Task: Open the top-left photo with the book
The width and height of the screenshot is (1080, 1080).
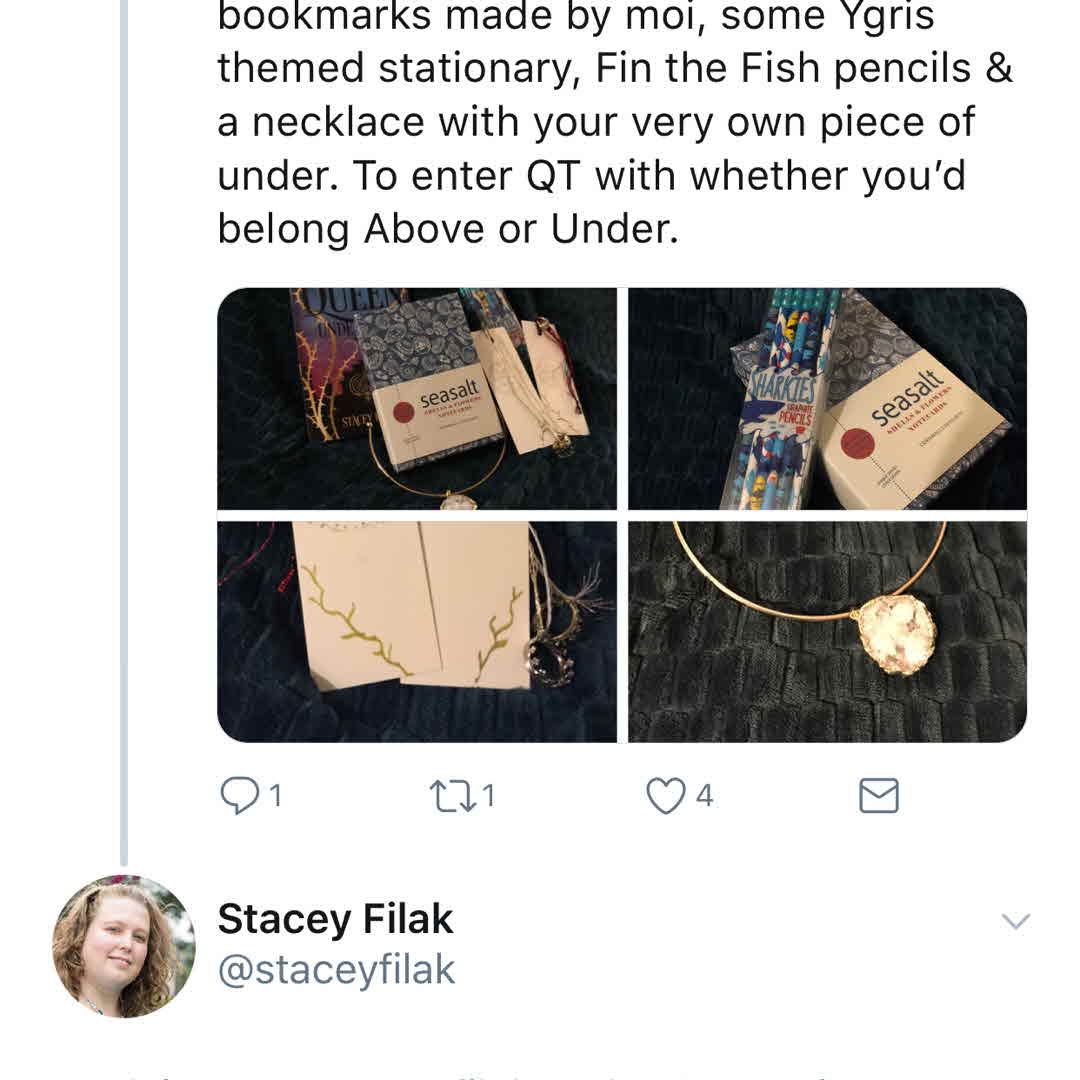Action: point(417,398)
